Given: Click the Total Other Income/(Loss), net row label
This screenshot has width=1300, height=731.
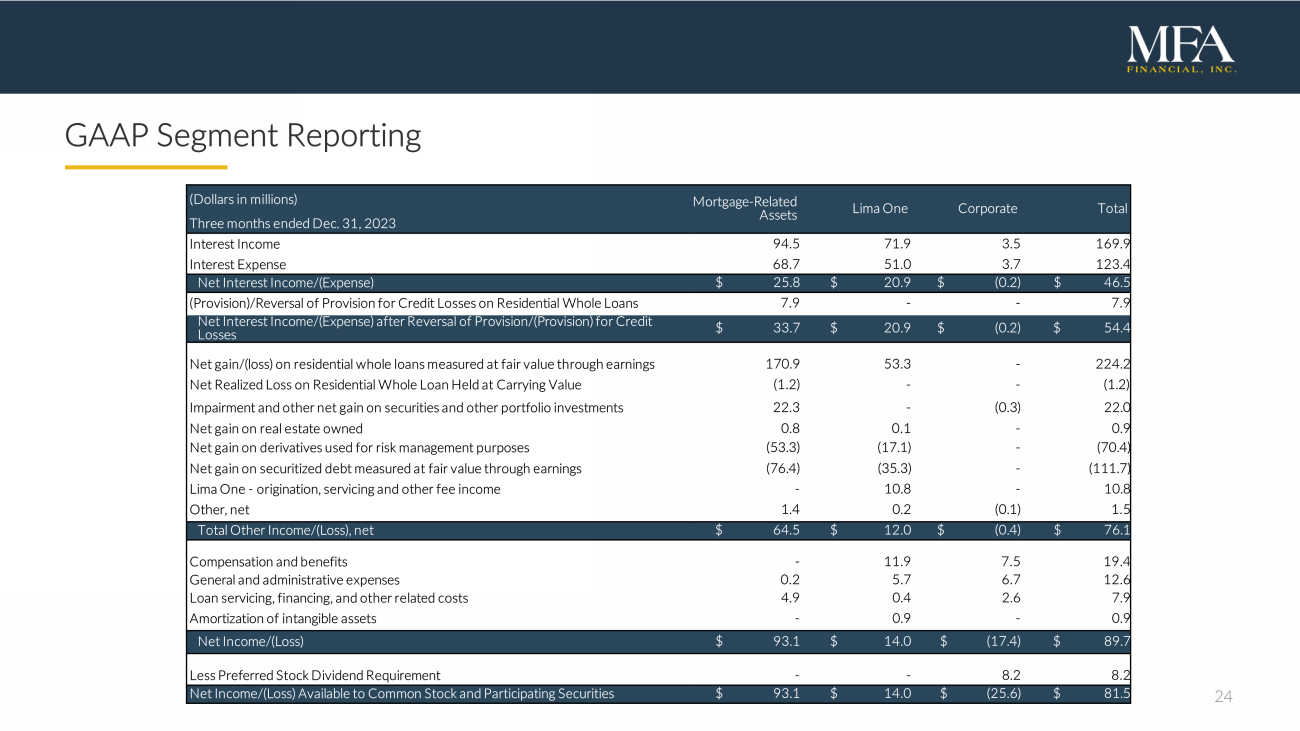Looking at the screenshot, I should coord(286,531).
